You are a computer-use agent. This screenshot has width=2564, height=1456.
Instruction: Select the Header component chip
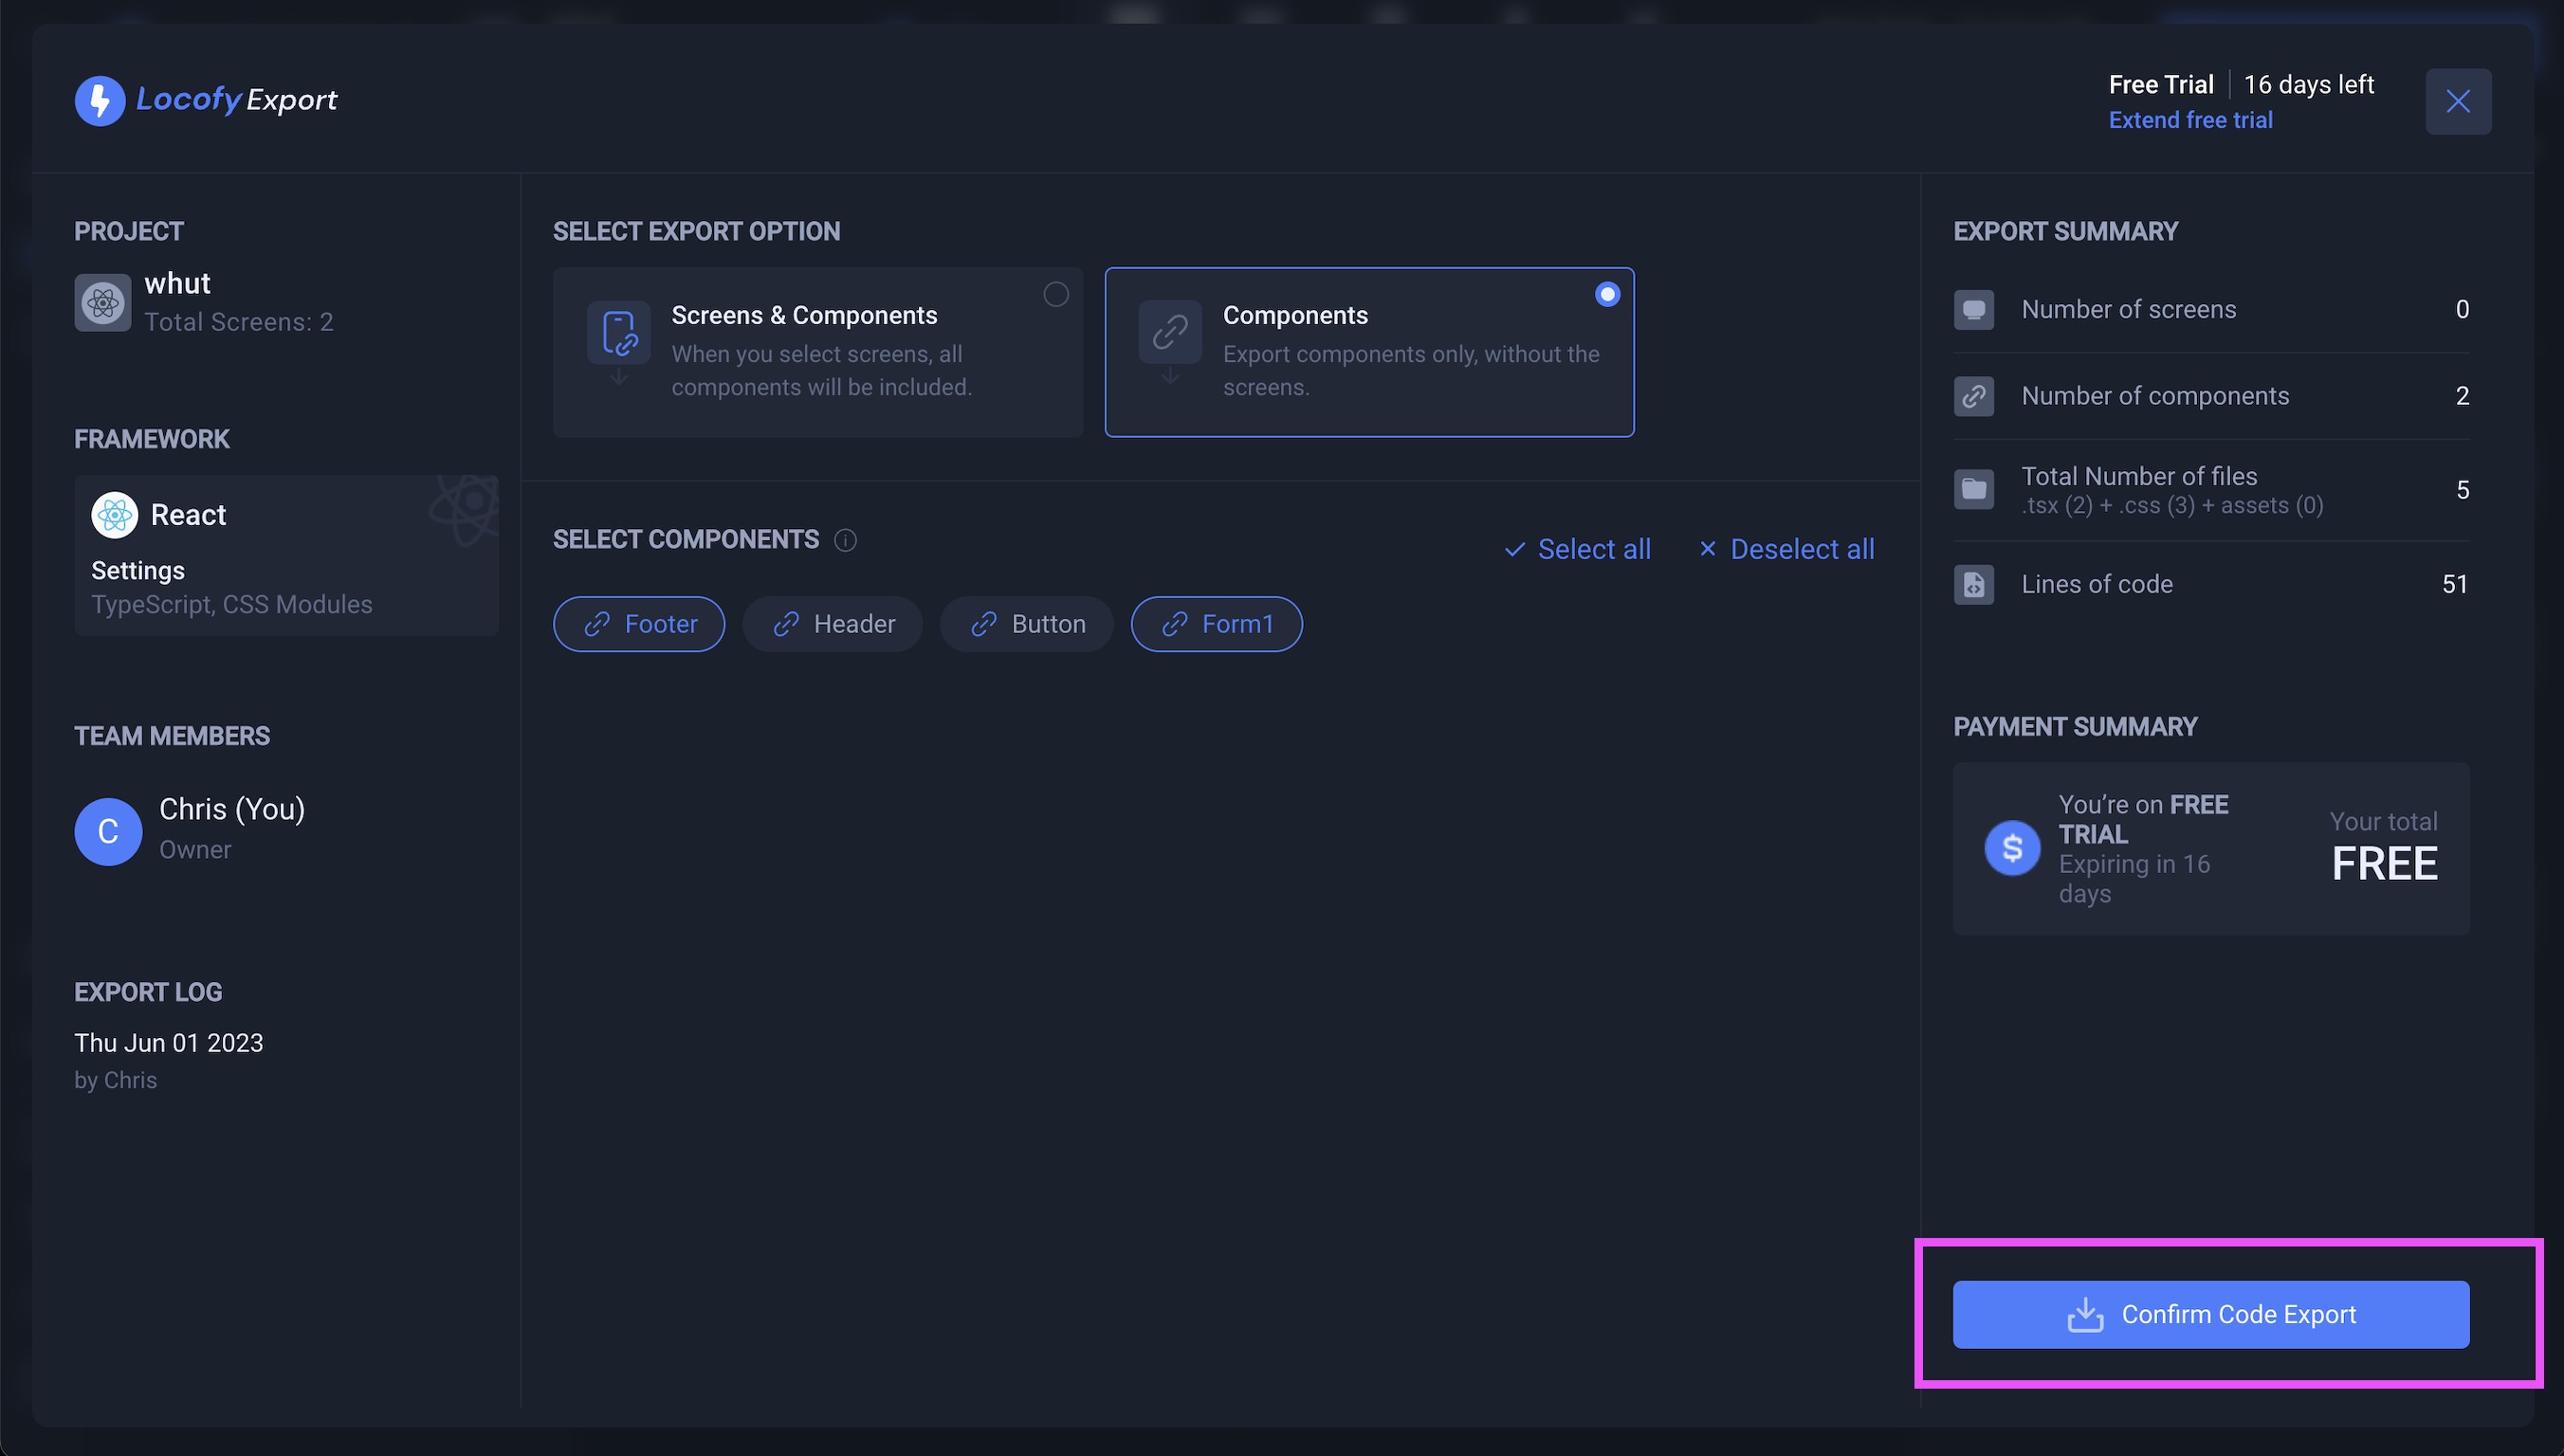point(833,623)
